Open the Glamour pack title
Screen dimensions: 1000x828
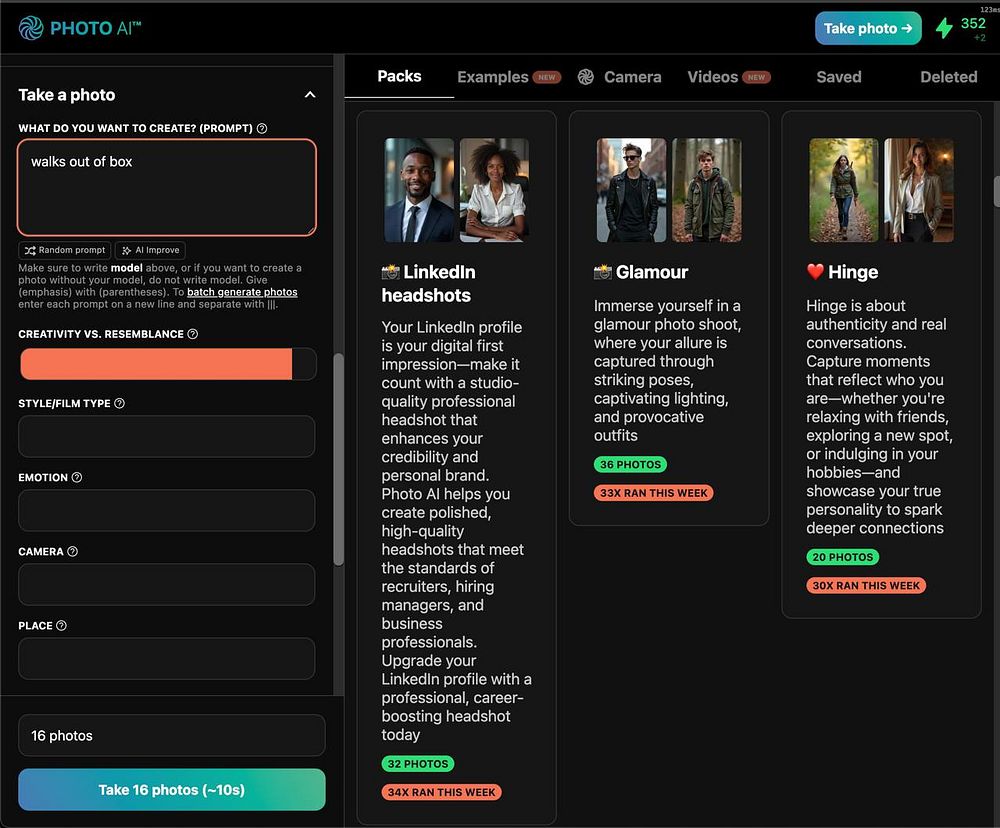click(x=652, y=272)
